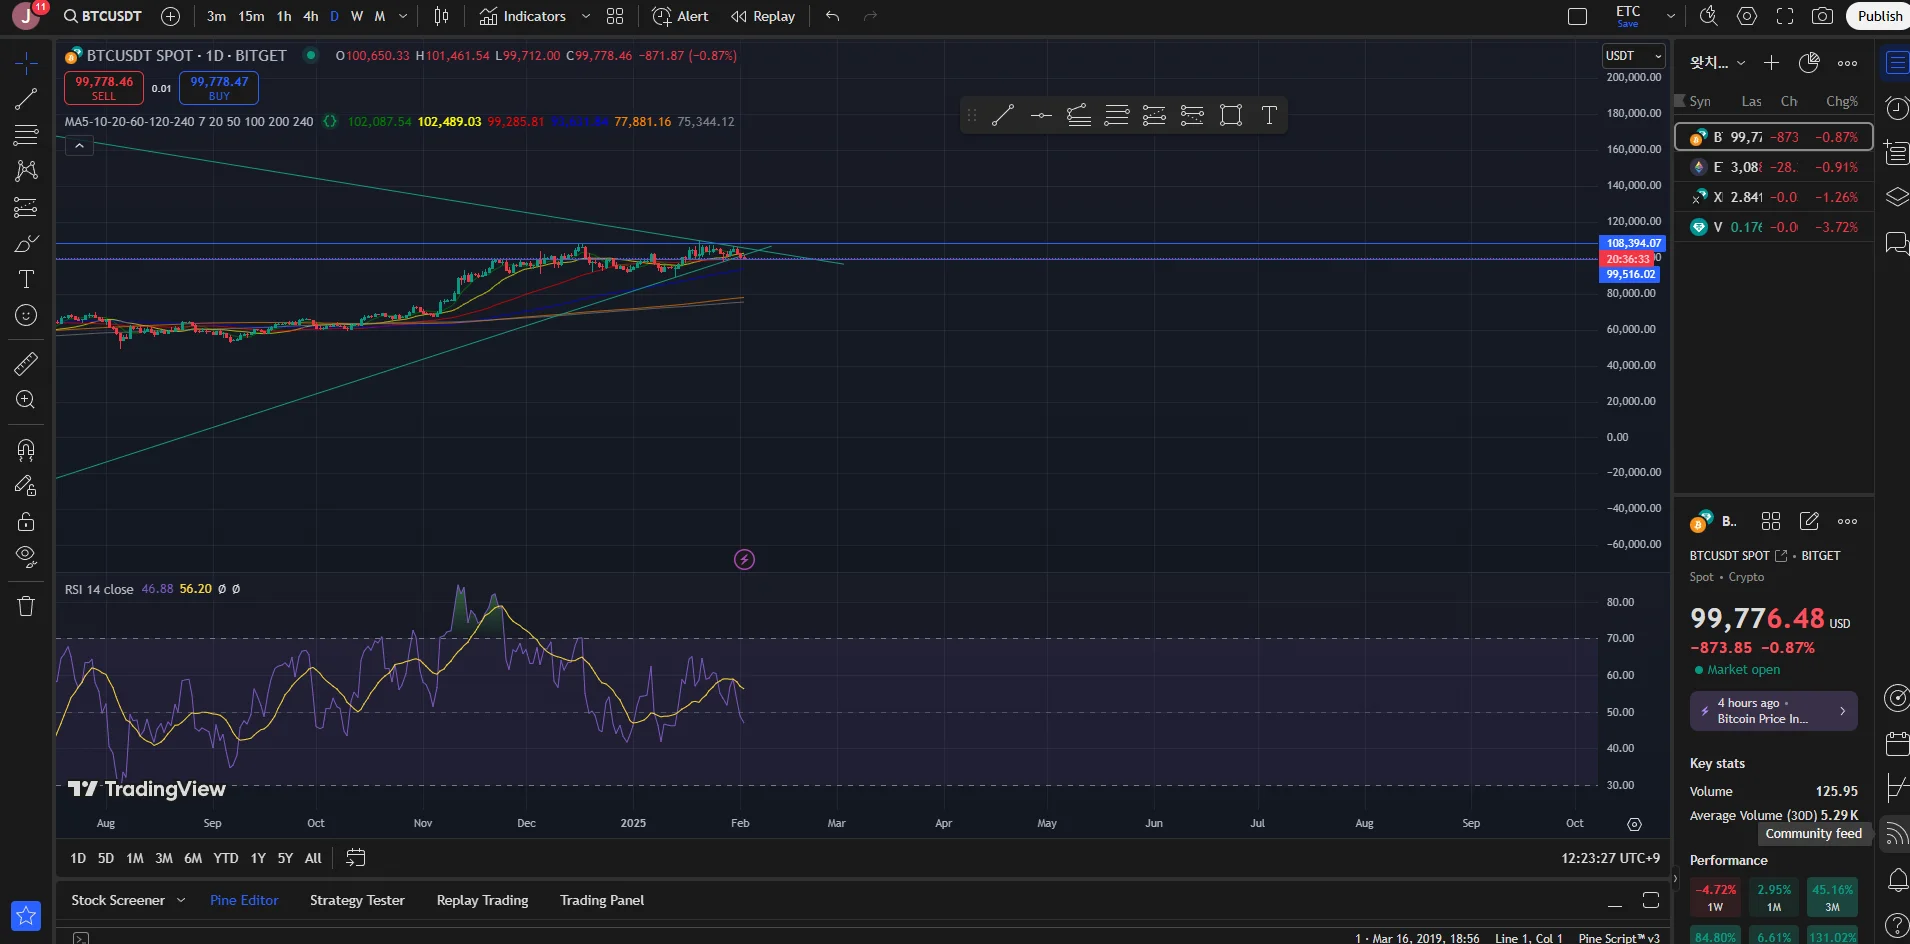This screenshot has width=1910, height=944.
Task: Switch the interval to W
Action: pyautogui.click(x=357, y=16)
